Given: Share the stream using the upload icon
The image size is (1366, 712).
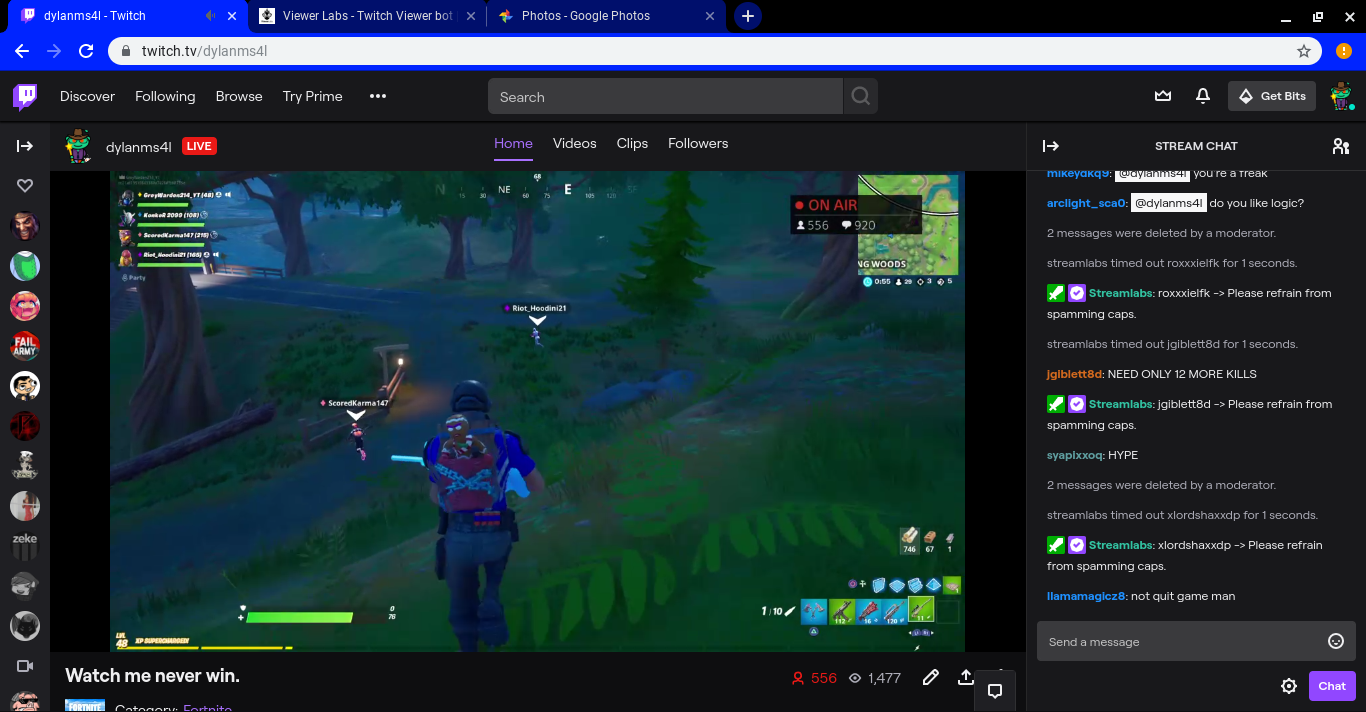Looking at the screenshot, I should click(965, 677).
